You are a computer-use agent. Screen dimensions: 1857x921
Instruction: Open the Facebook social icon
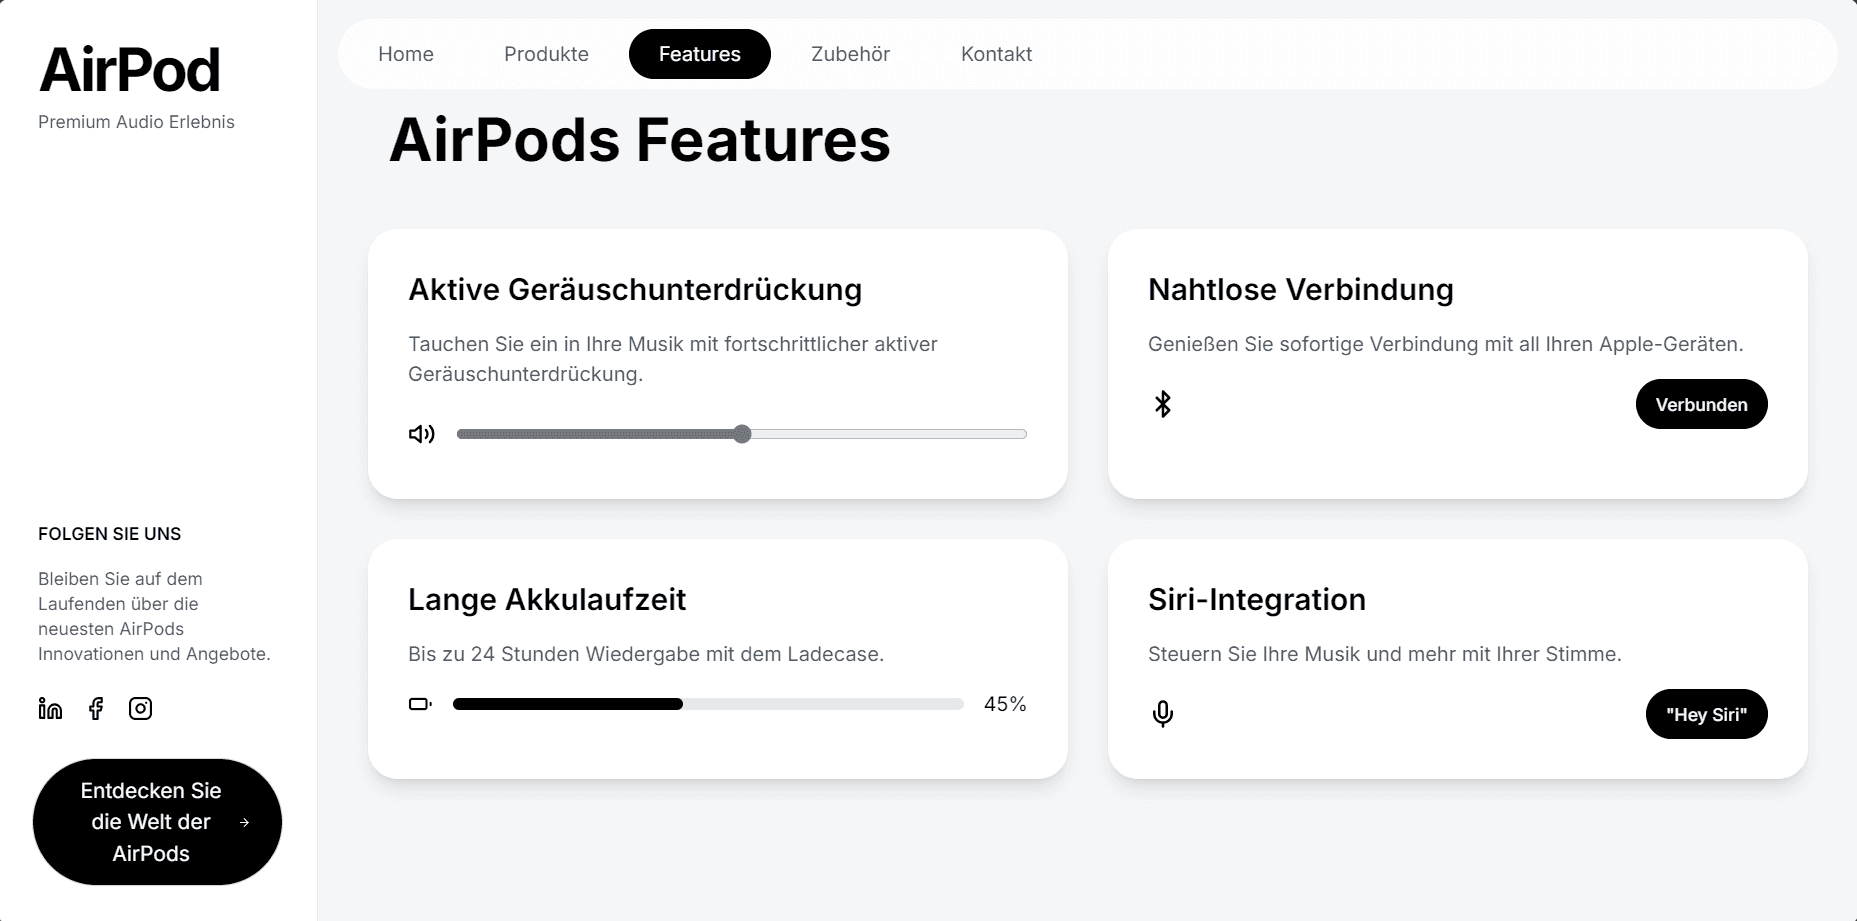coord(96,708)
